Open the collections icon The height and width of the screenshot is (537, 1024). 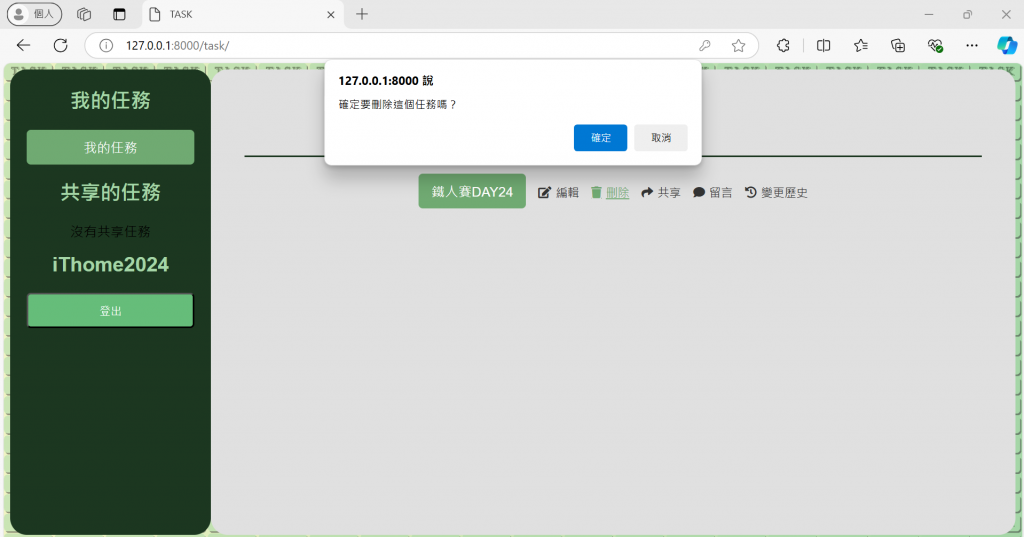pos(898,45)
